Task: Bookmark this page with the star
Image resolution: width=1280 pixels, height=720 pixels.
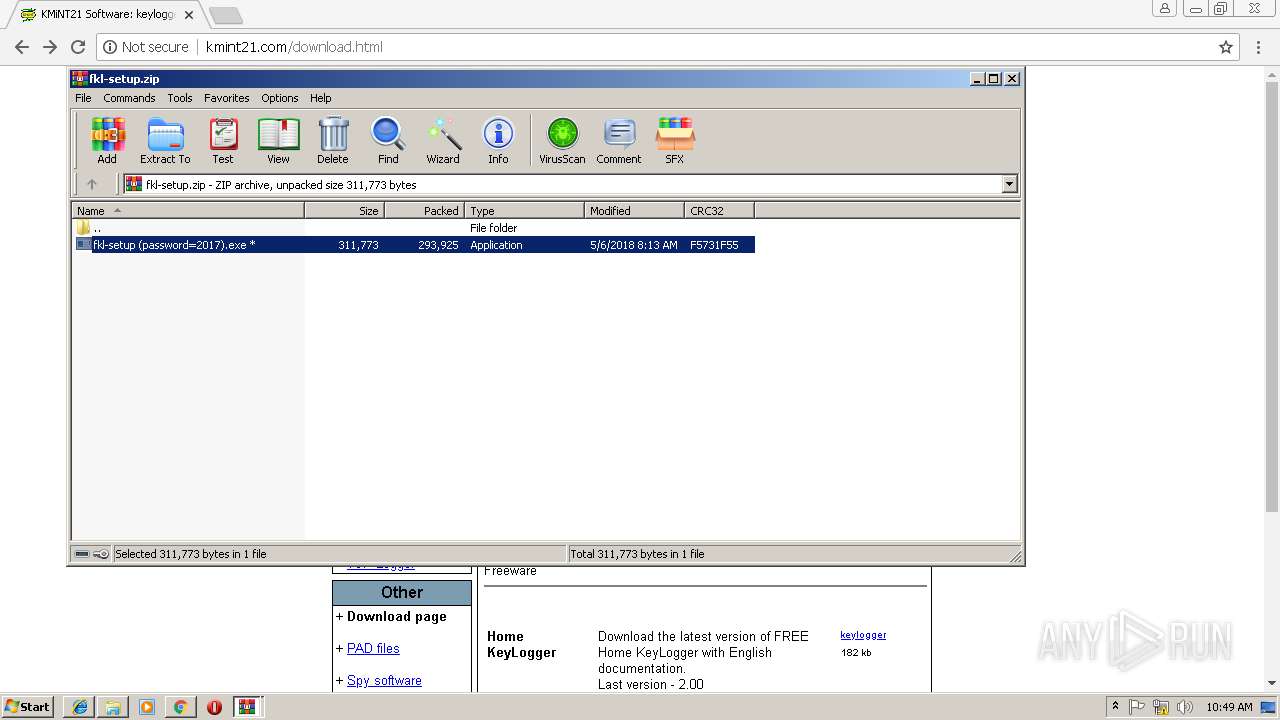Action: pos(1226,47)
